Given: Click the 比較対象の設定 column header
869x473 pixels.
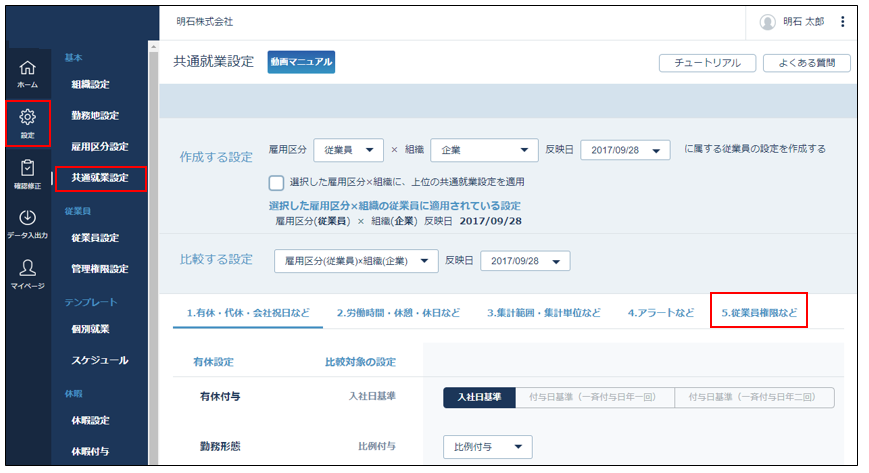Looking at the screenshot, I should [360, 362].
